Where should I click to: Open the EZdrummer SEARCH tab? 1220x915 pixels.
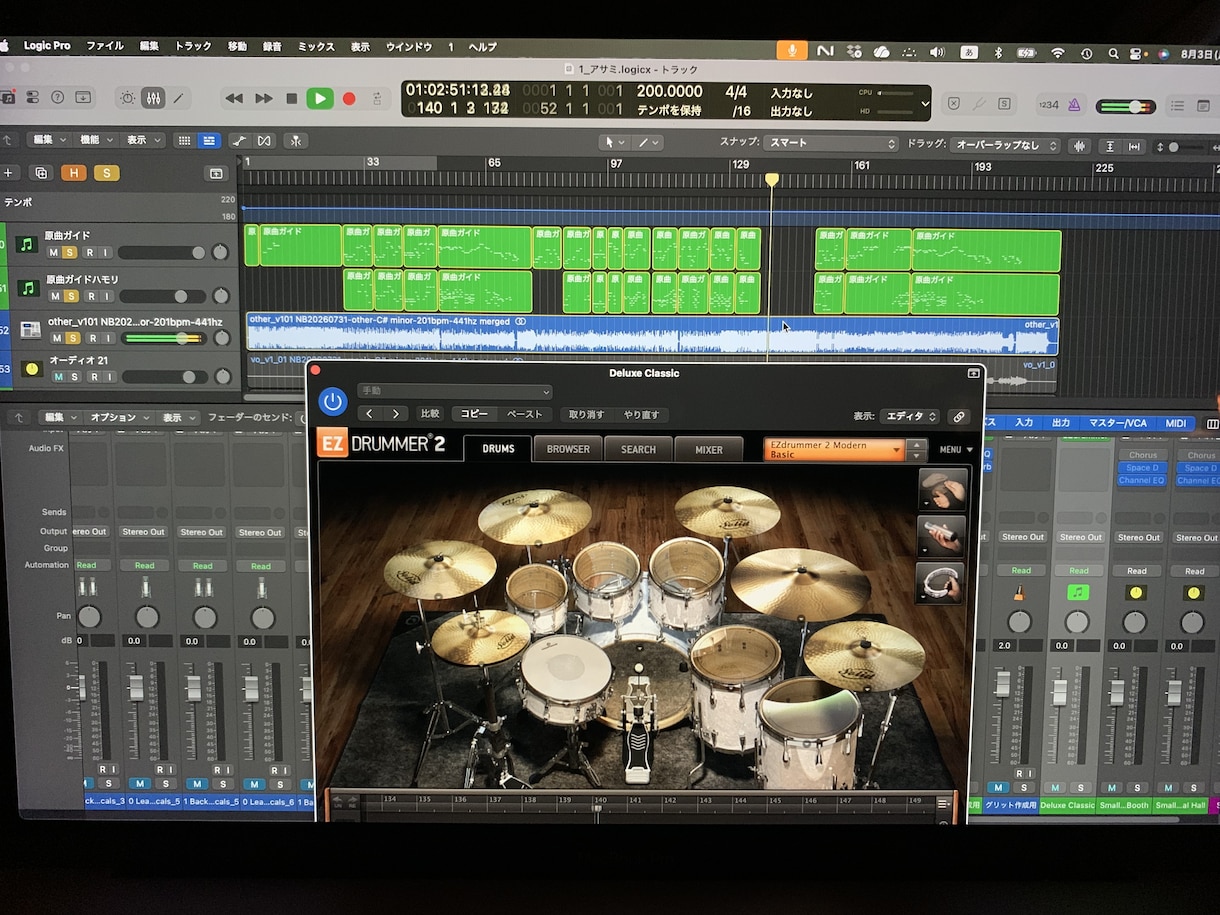pos(638,449)
